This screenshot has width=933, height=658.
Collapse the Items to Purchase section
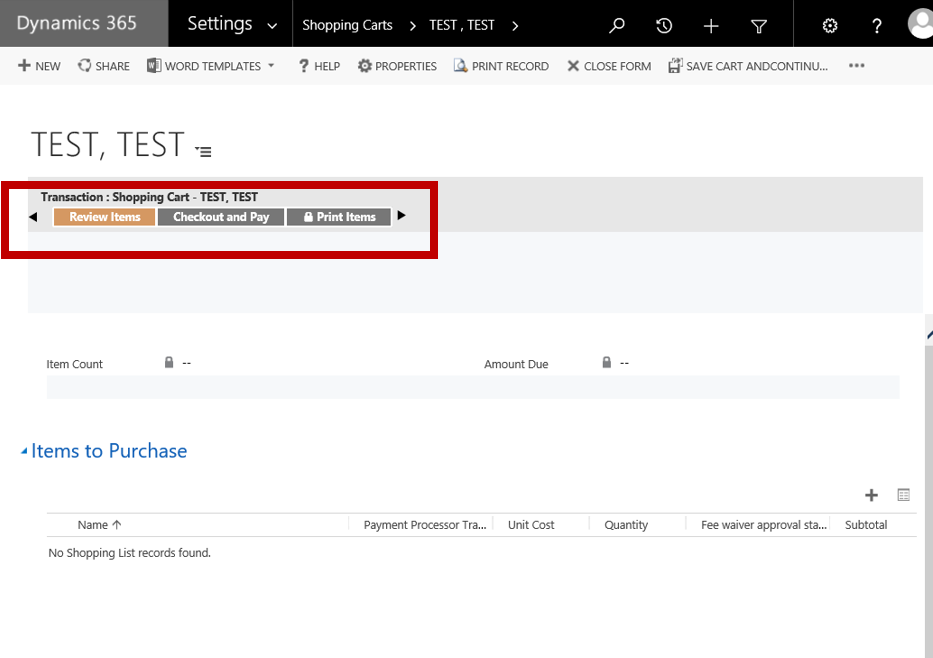[x=25, y=452]
